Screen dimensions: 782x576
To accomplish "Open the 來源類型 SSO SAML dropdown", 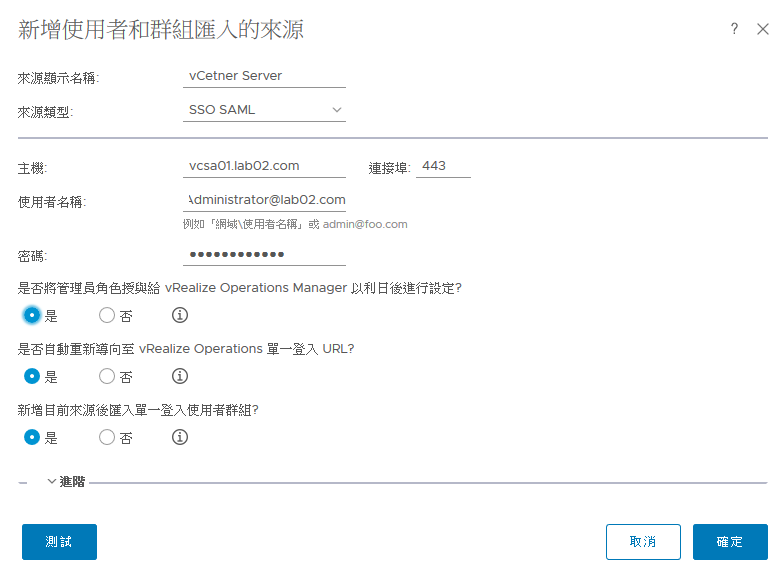I will click(x=264, y=110).
